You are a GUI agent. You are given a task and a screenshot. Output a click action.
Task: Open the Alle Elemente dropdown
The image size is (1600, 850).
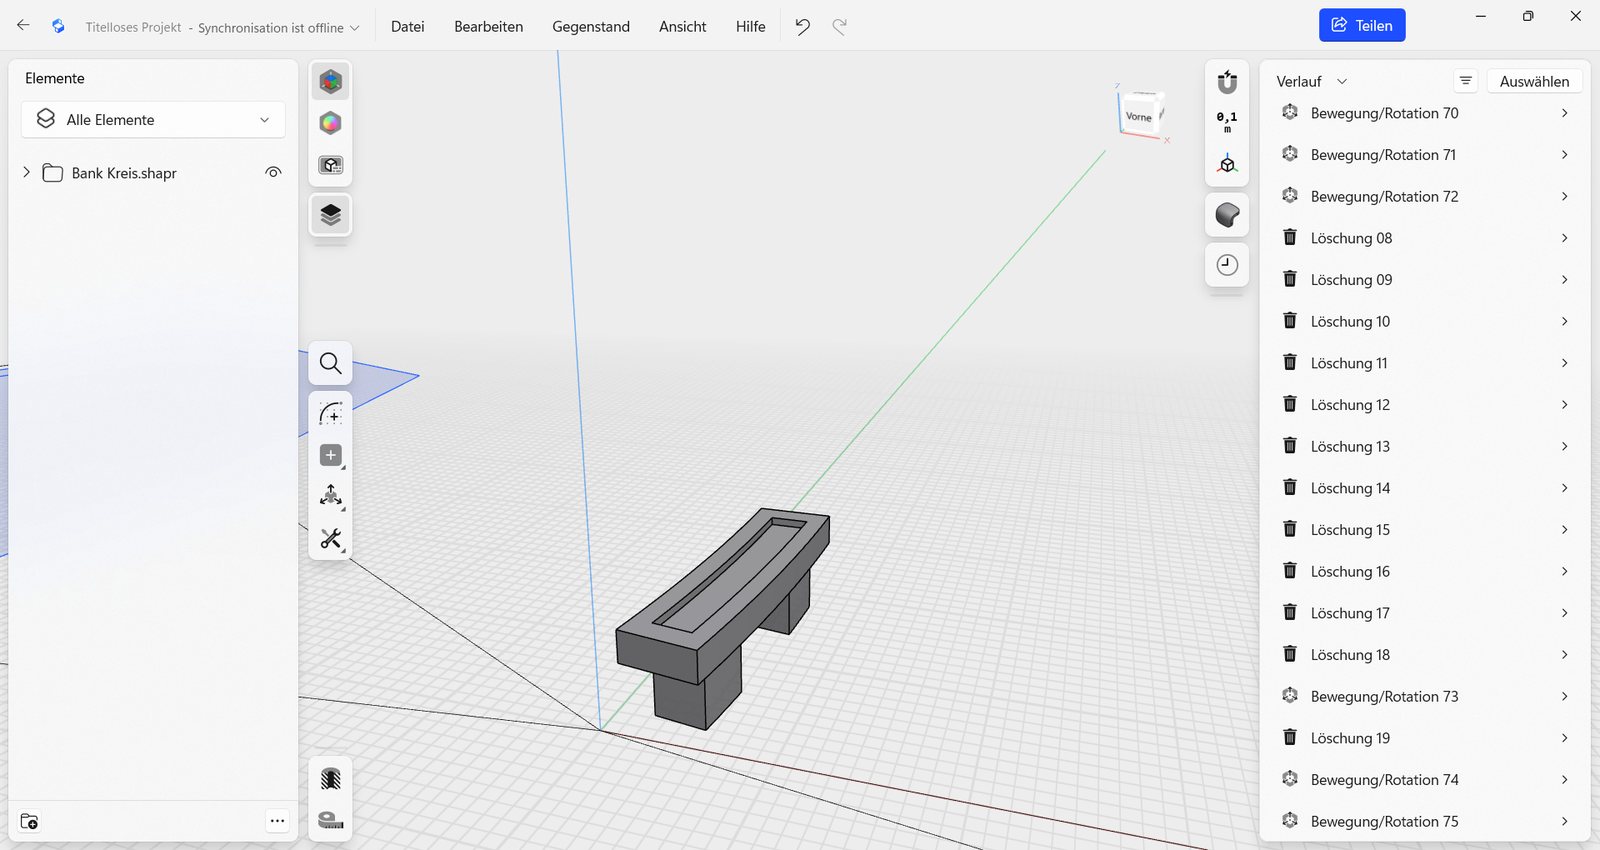click(x=153, y=119)
